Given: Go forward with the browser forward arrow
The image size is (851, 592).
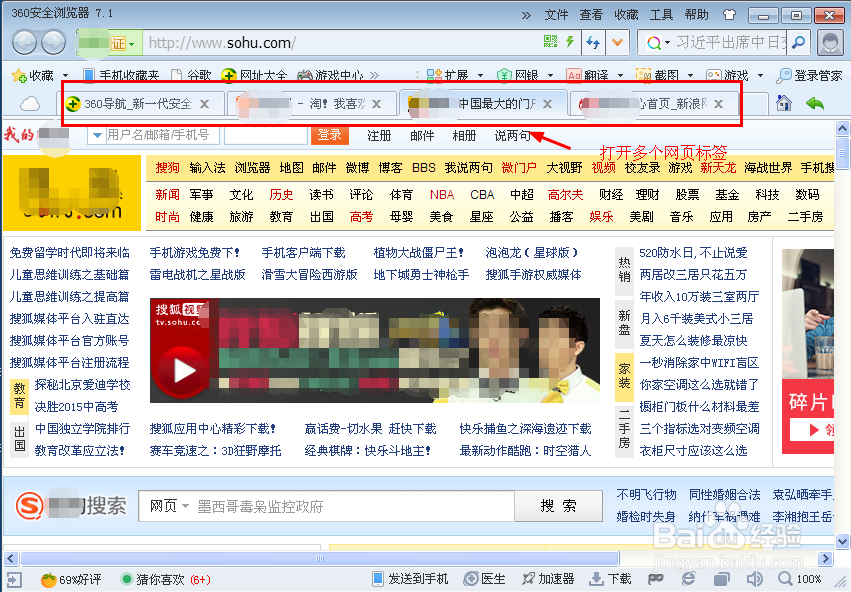Looking at the screenshot, I should pos(54,42).
